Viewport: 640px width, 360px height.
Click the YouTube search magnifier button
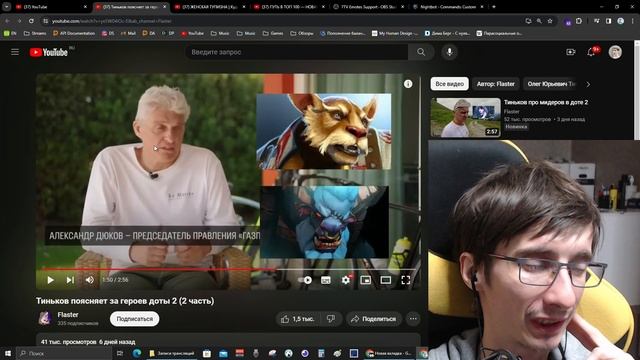coord(421,52)
